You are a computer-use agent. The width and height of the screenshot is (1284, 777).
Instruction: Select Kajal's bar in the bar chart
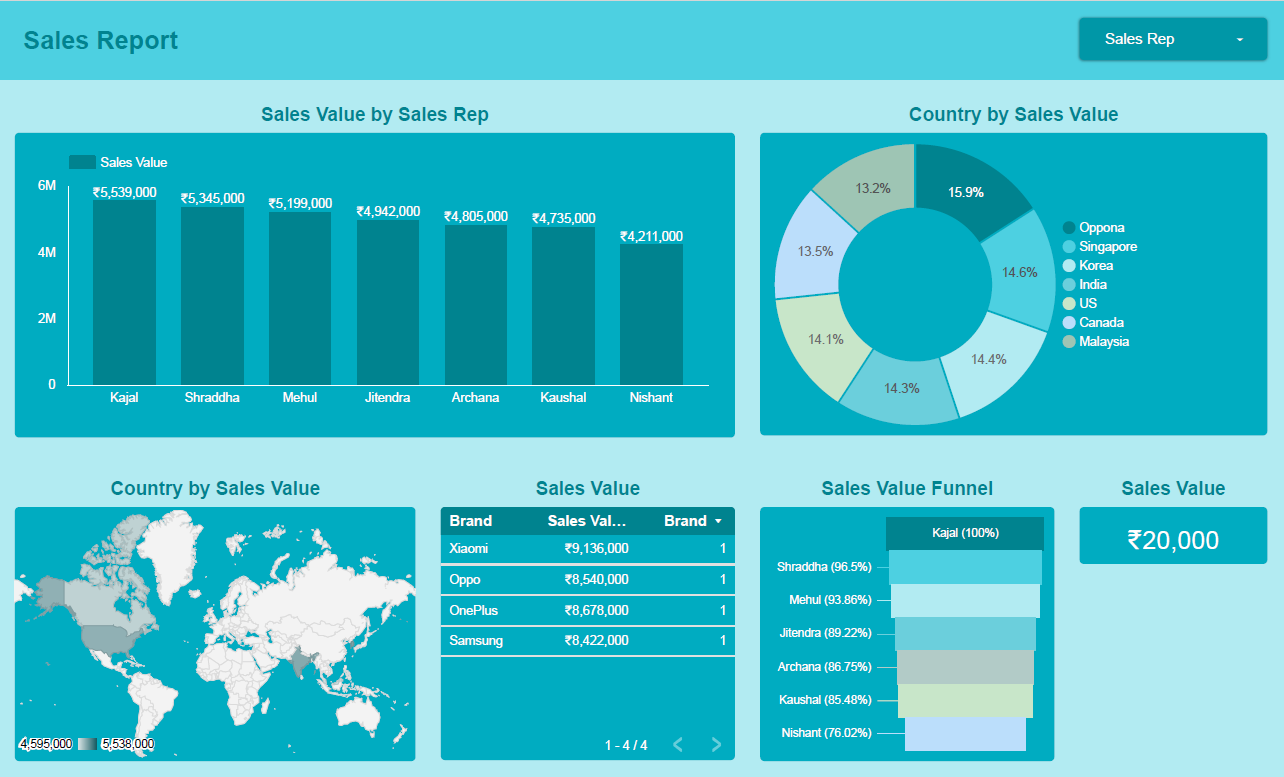(x=124, y=292)
